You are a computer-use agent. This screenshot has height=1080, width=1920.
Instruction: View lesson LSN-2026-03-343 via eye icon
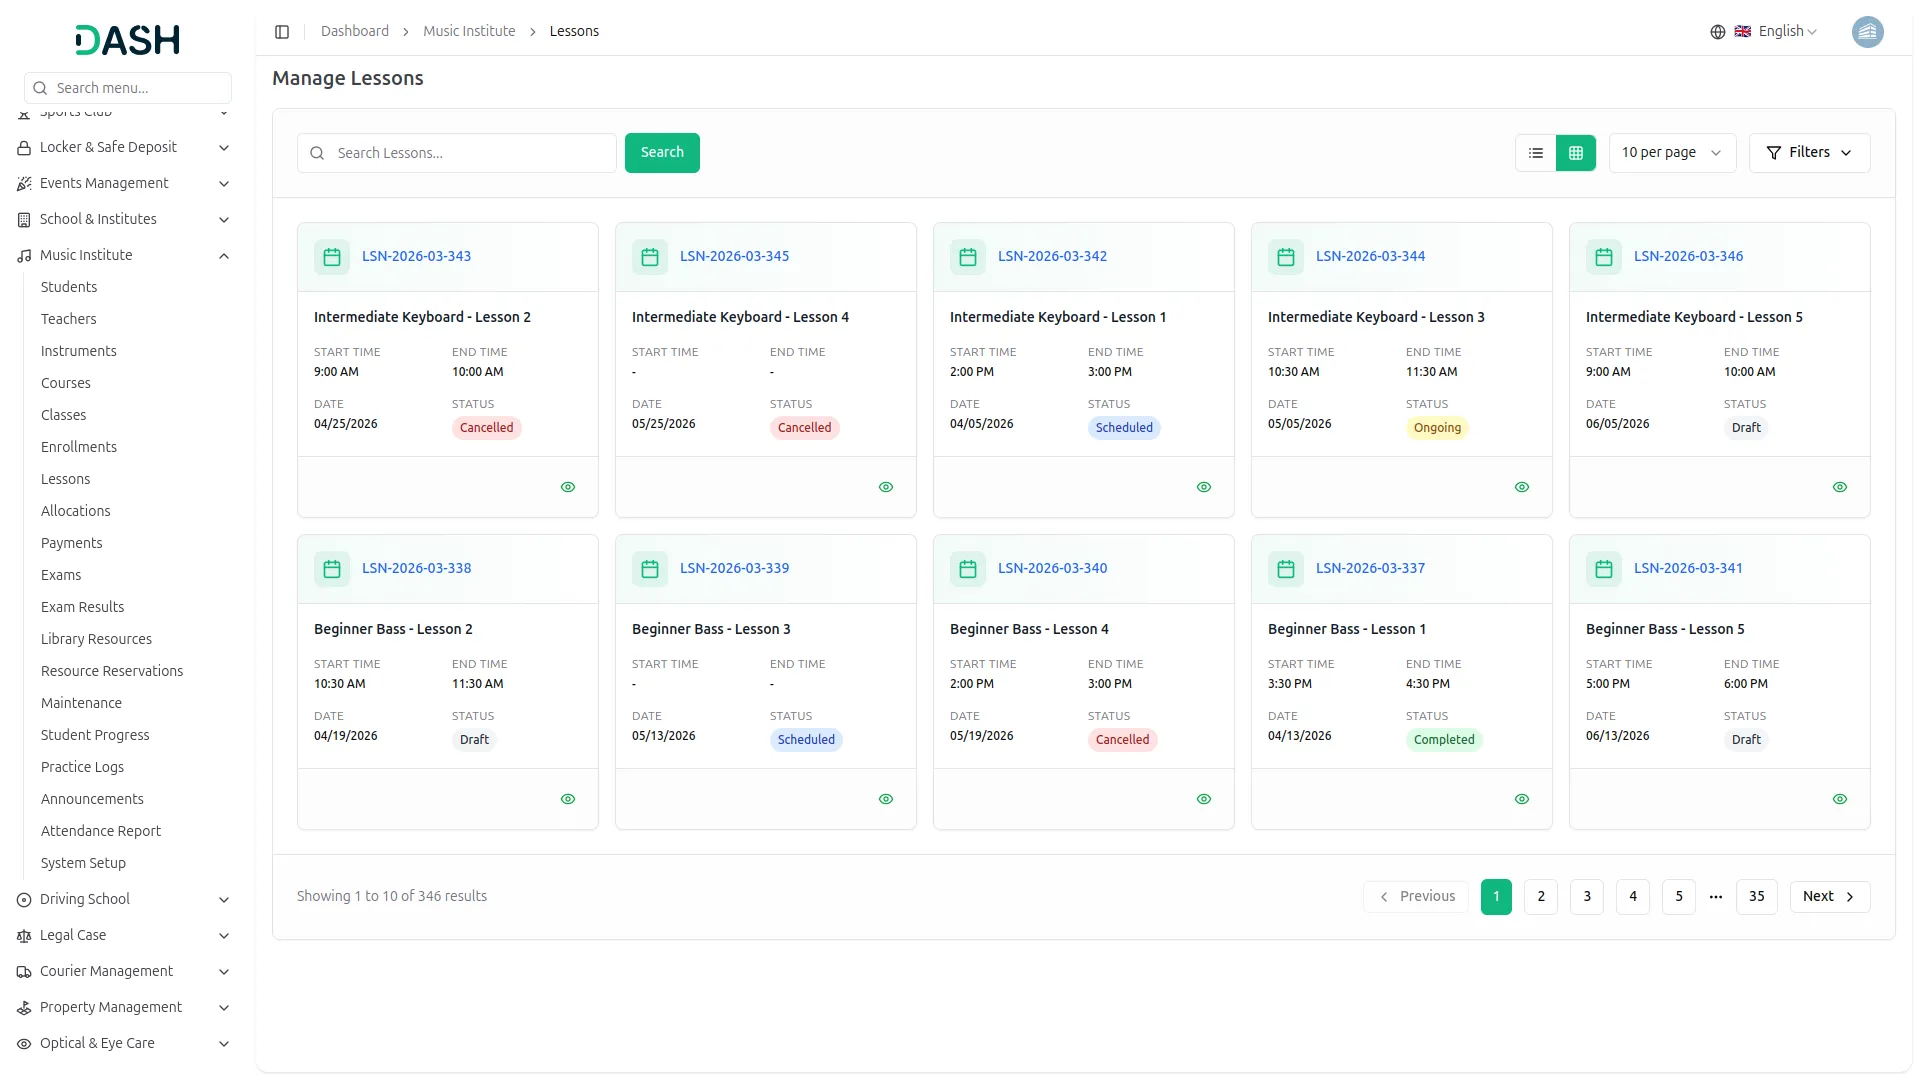point(568,487)
